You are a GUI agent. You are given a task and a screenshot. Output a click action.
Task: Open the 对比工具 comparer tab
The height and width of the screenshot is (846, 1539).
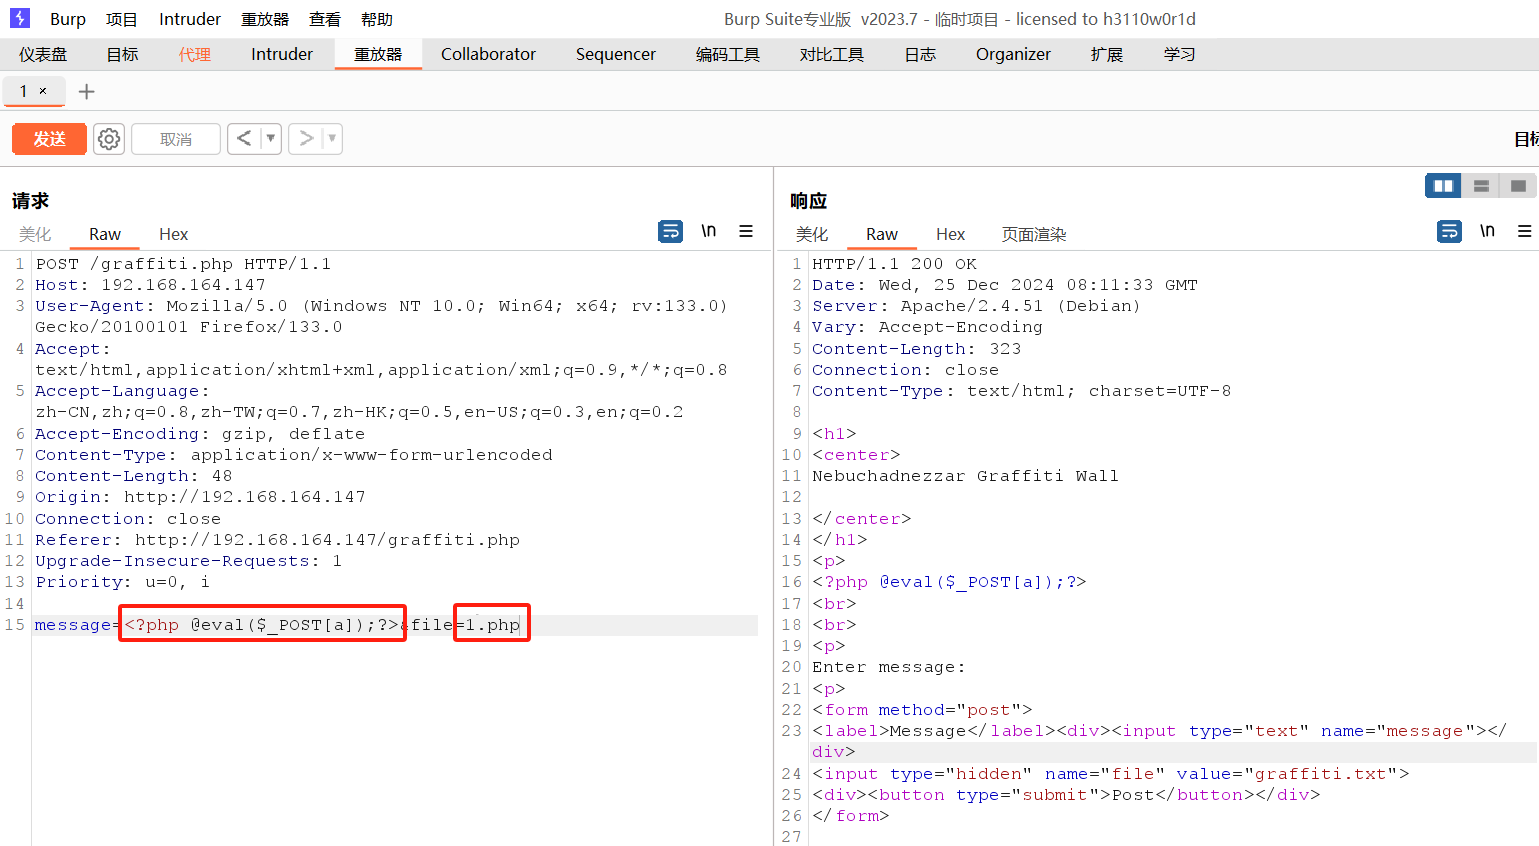[832, 54]
